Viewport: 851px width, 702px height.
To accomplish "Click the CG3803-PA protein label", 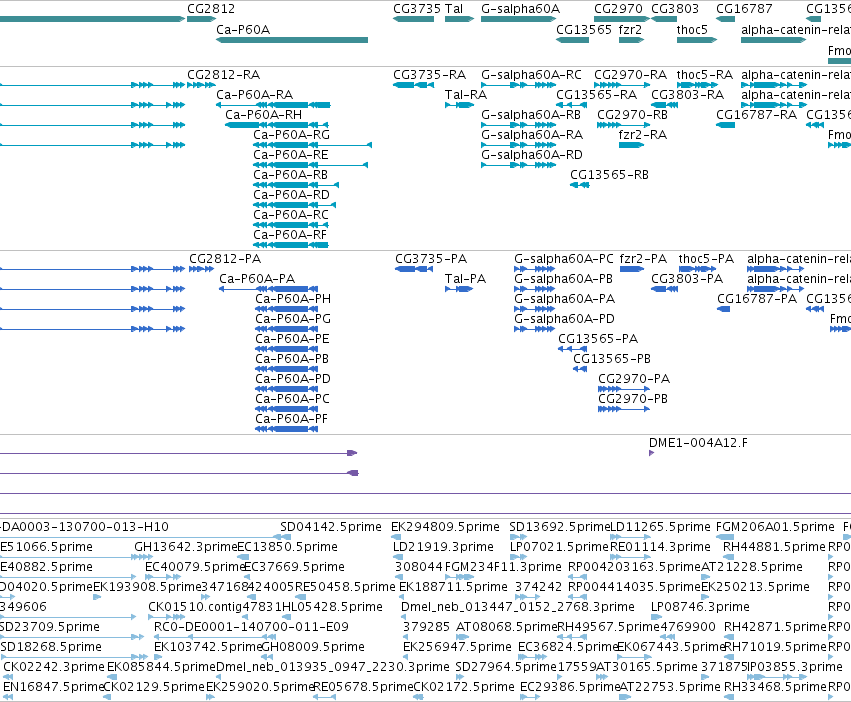I will pos(687,279).
